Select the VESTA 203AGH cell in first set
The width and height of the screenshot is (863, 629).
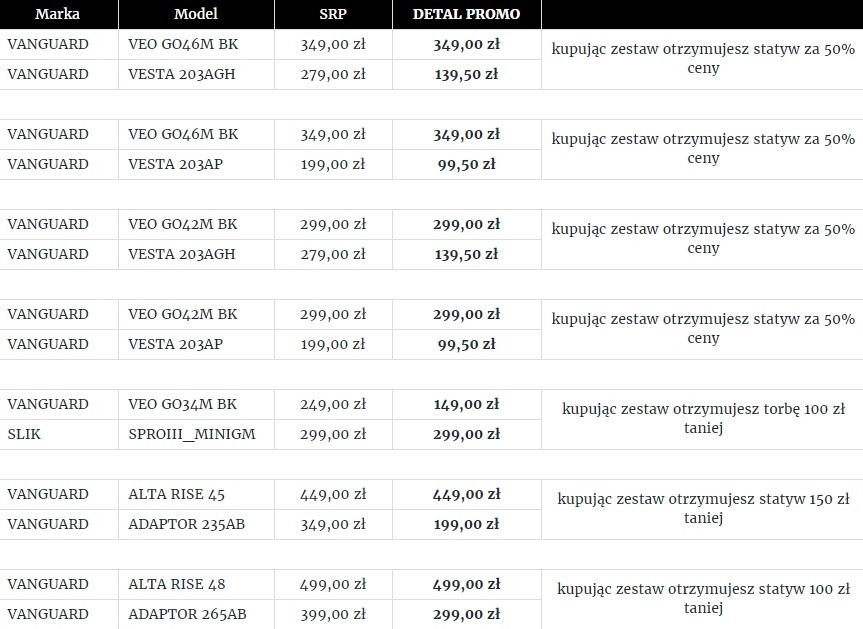196,74
